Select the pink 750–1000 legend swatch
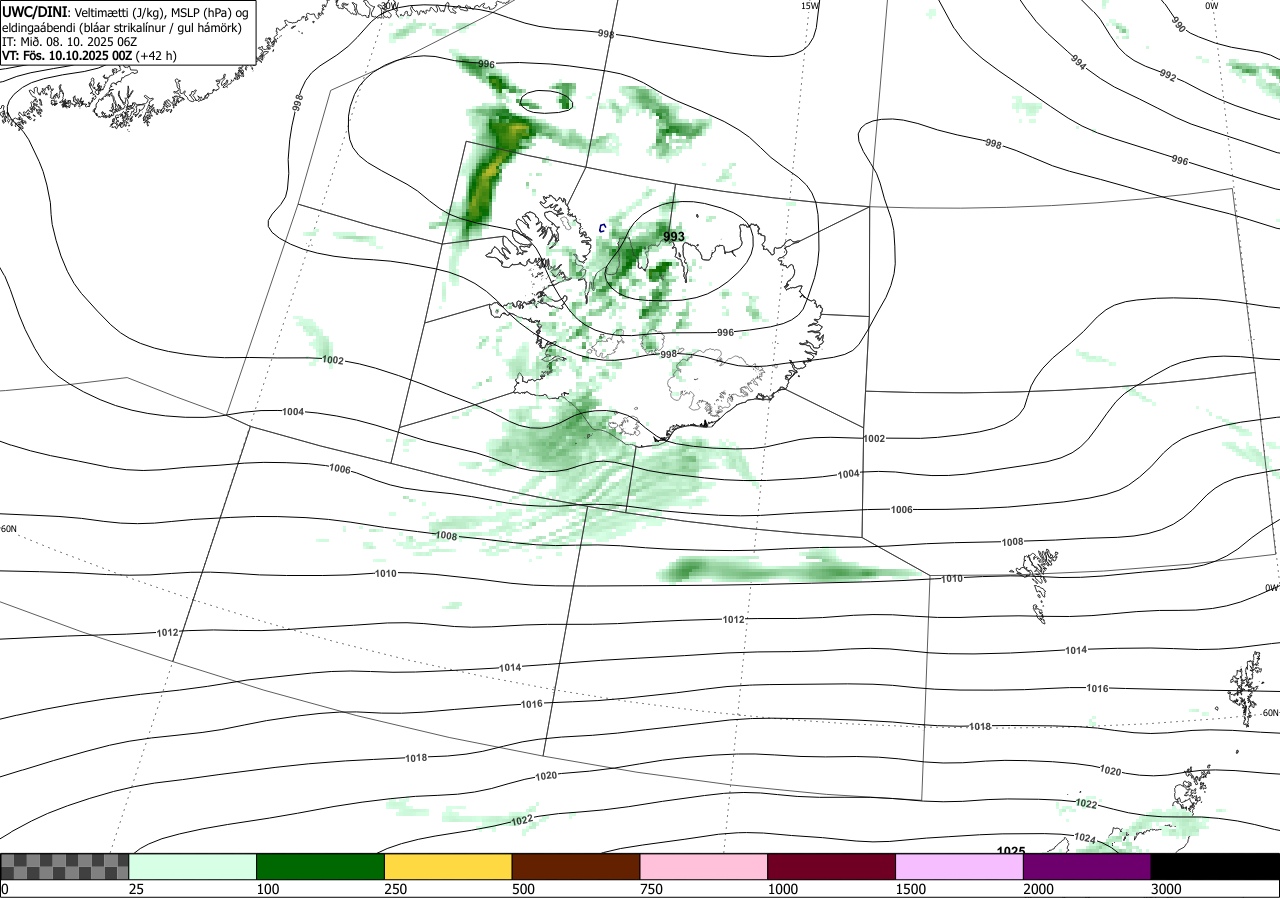 (704, 866)
